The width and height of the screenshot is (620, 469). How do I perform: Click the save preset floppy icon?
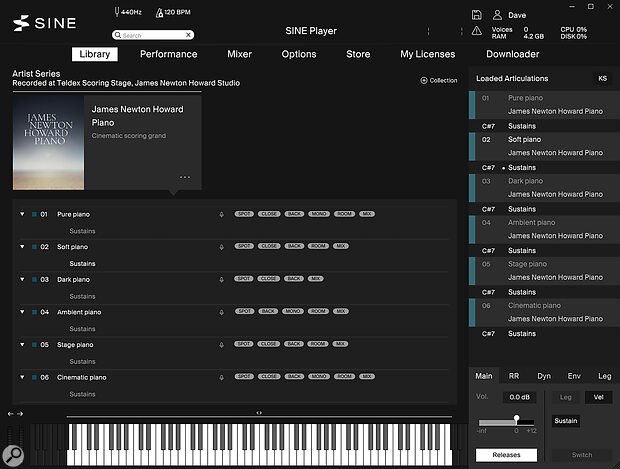[x=476, y=15]
